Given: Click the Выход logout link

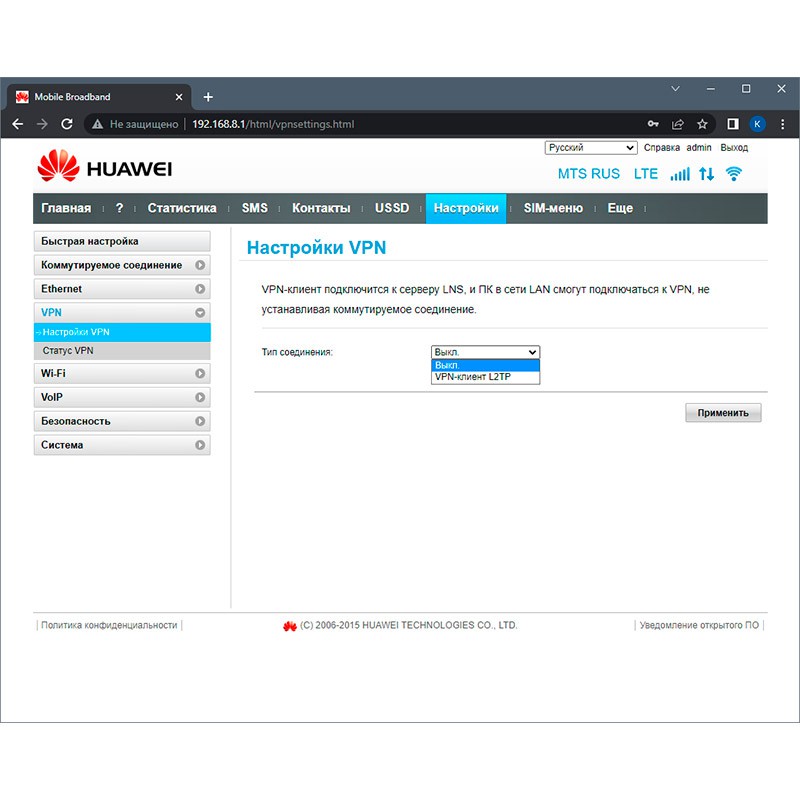Looking at the screenshot, I should (734, 148).
